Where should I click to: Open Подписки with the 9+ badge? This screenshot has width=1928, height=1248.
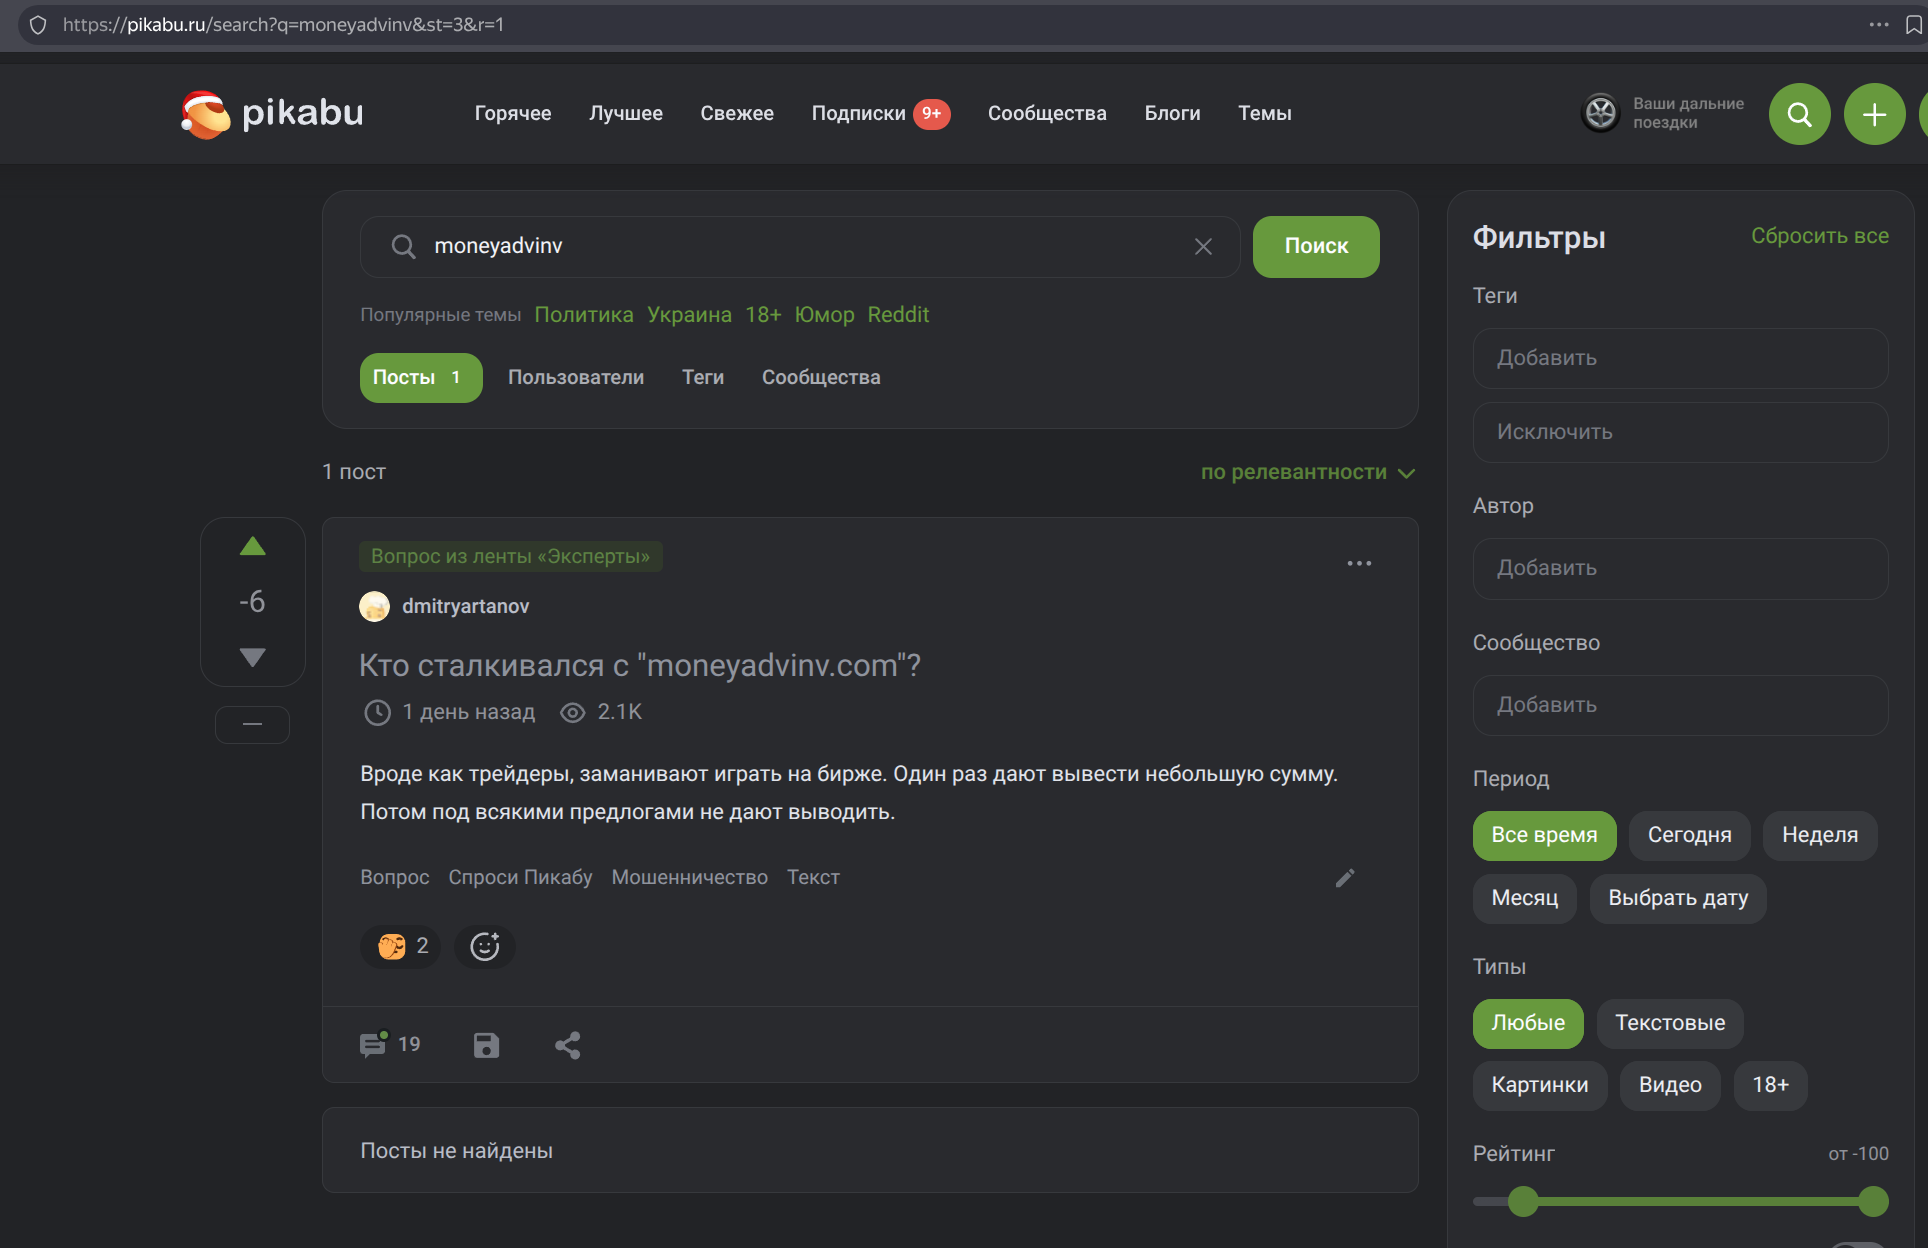coord(880,114)
